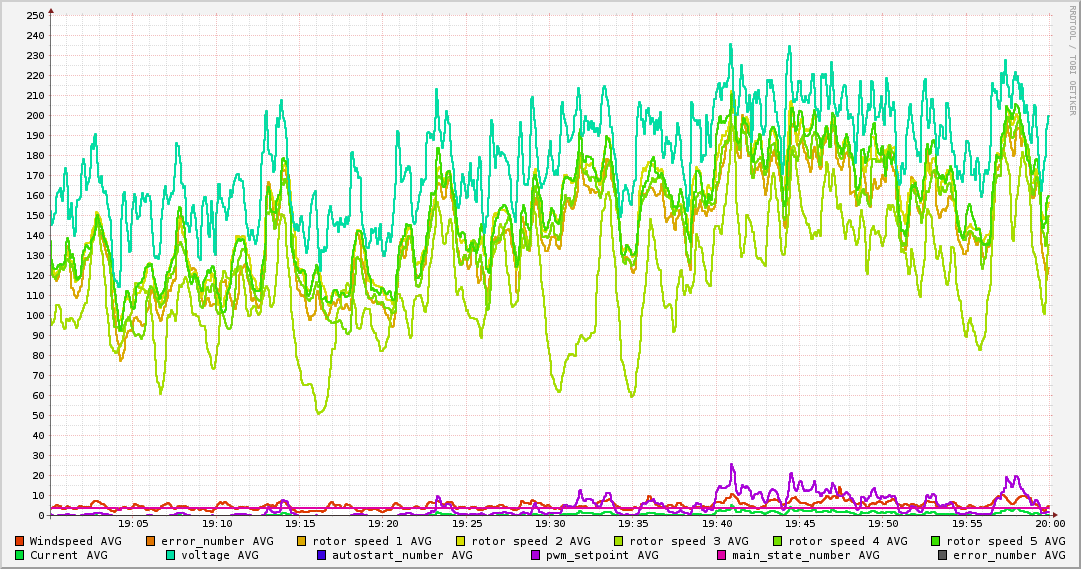
Task: Select the "rotor speed 2 AVG" label
Action: [531, 541]
